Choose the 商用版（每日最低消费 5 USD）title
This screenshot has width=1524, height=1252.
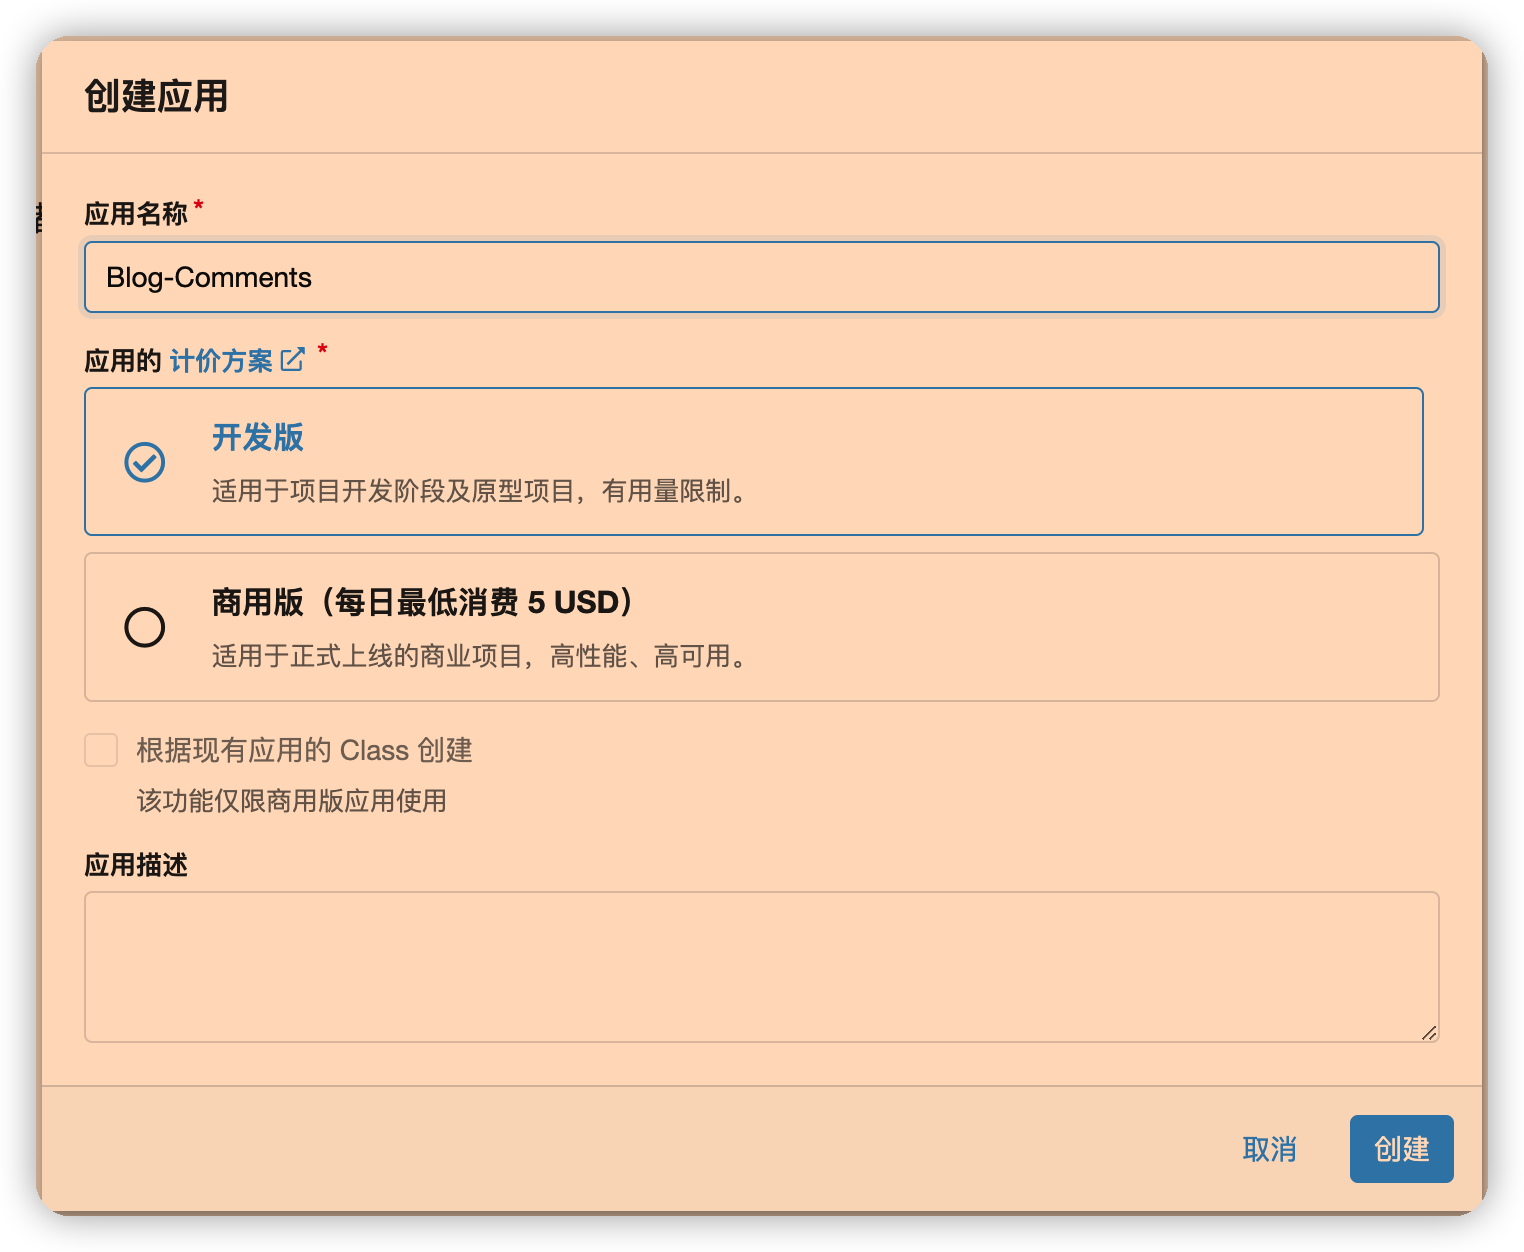424,602
